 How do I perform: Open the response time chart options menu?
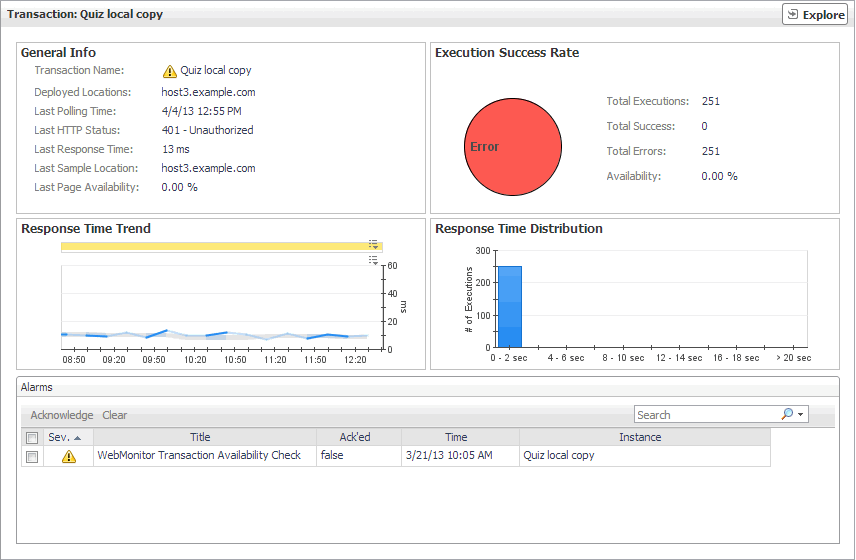coord(373,260)
